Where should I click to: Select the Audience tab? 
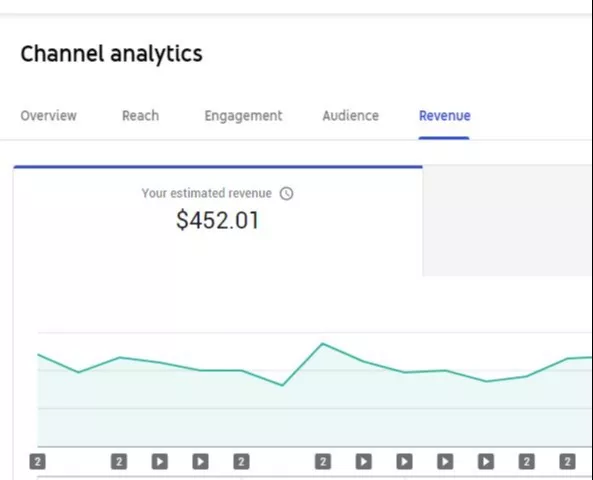pos(350,116)
